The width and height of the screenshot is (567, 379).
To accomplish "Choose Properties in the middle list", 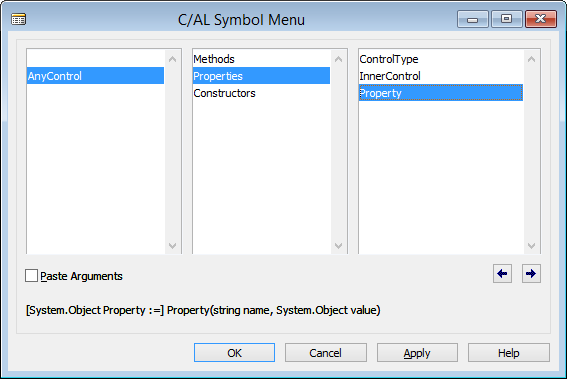I will (261, 76).
